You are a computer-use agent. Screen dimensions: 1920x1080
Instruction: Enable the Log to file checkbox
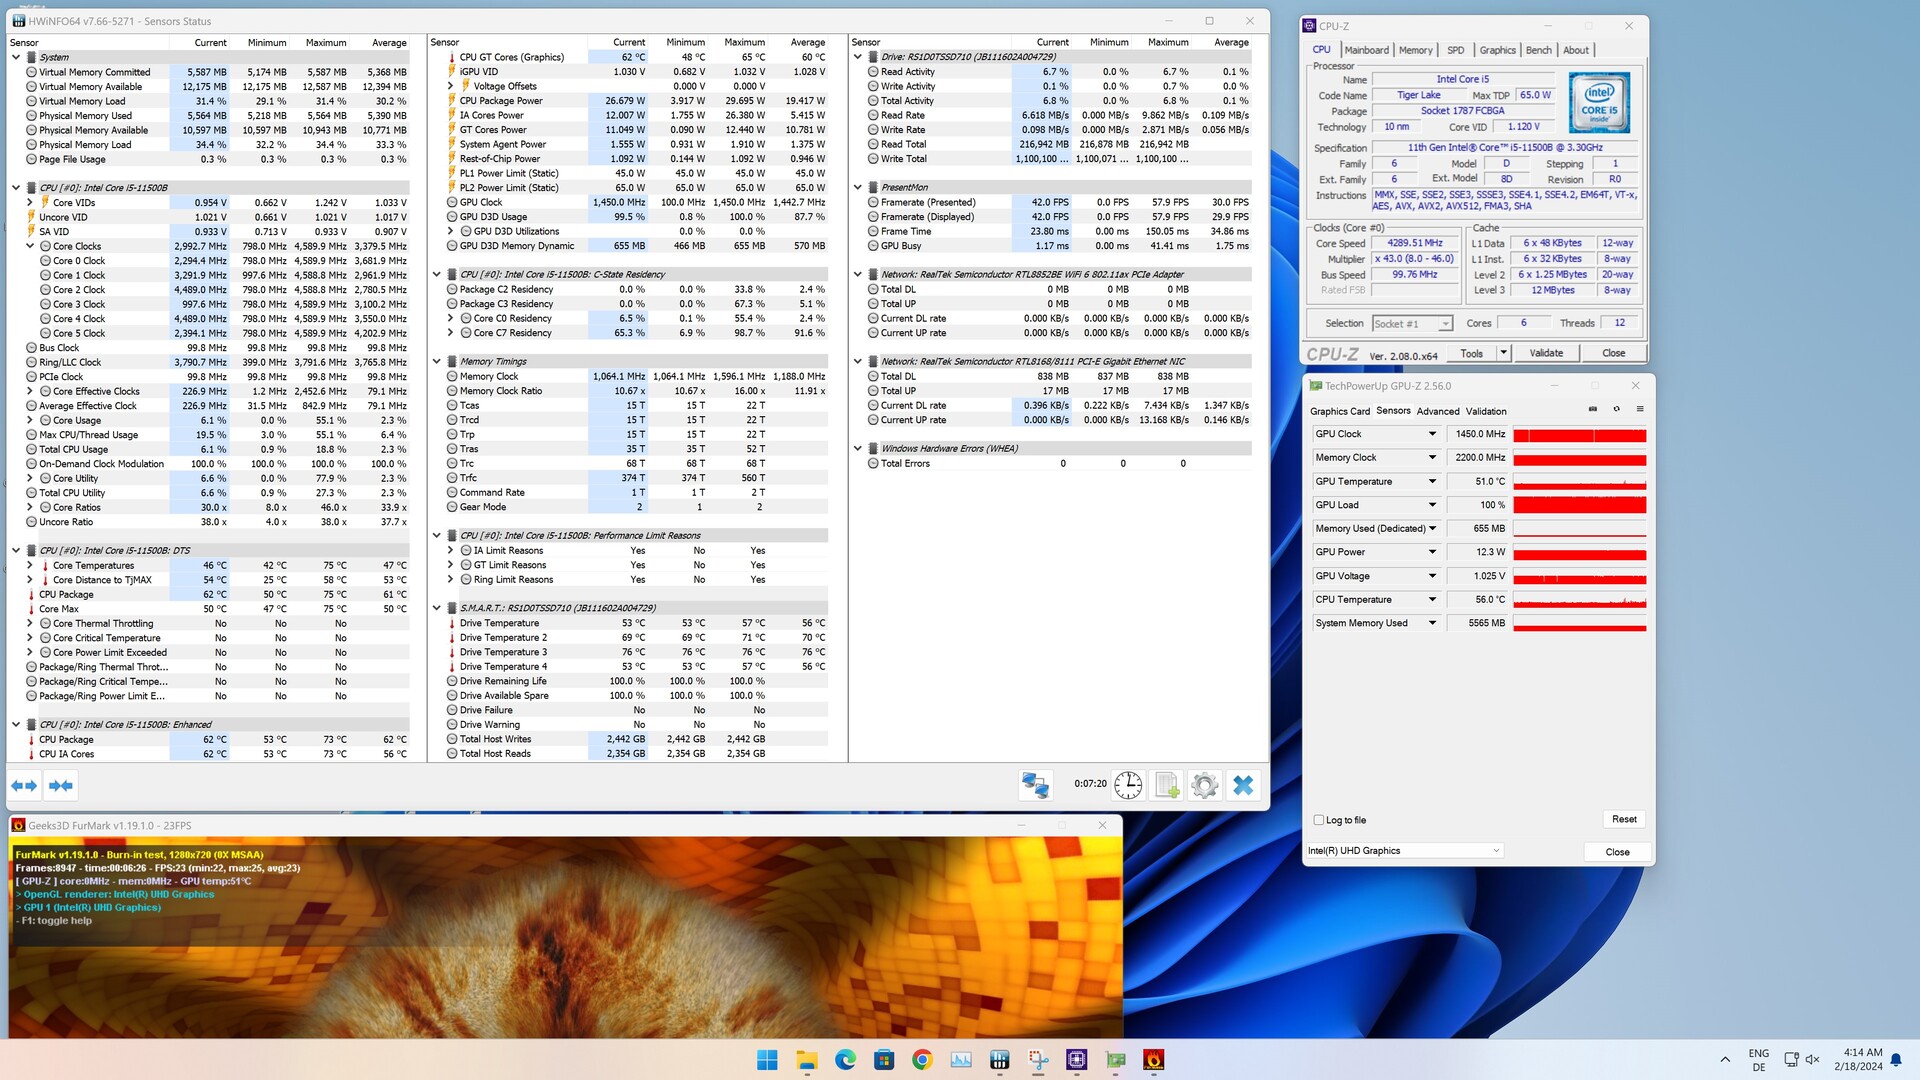click(1319, 820)
